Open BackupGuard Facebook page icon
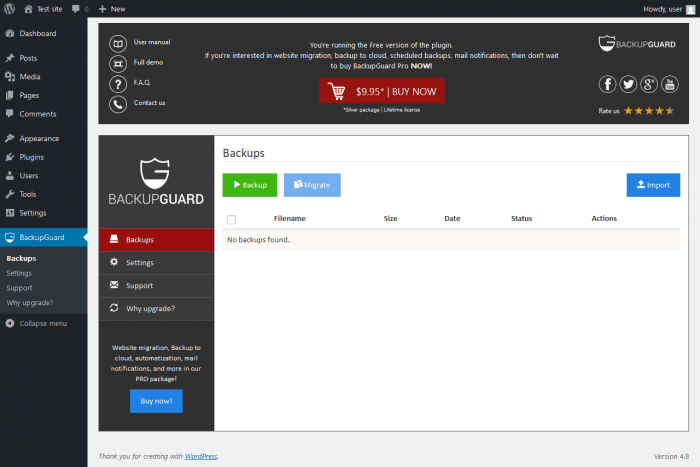The width and height of the screenshot is (700, 467). 607,84
